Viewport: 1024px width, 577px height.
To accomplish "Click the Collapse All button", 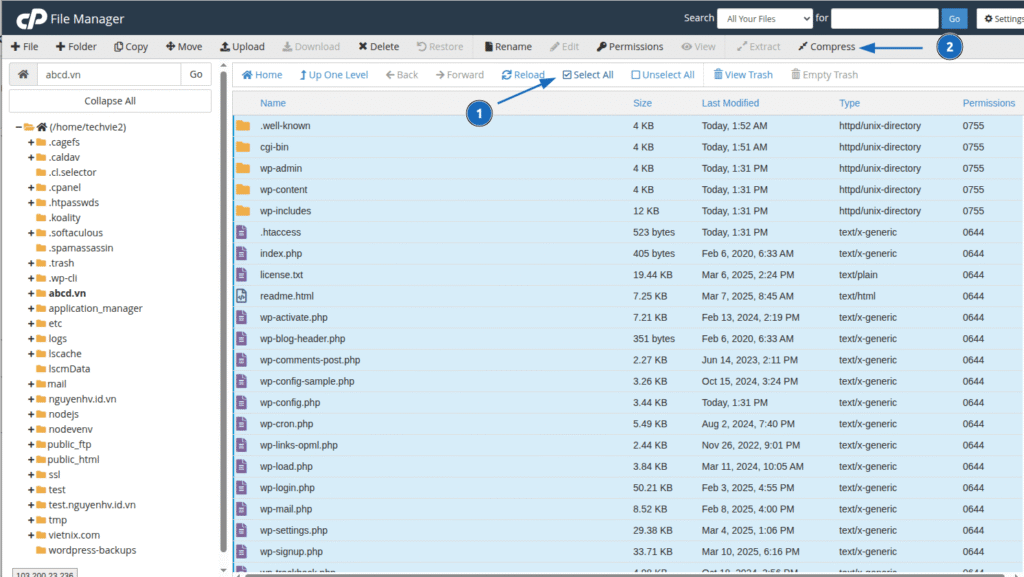I will coord(110,101).
